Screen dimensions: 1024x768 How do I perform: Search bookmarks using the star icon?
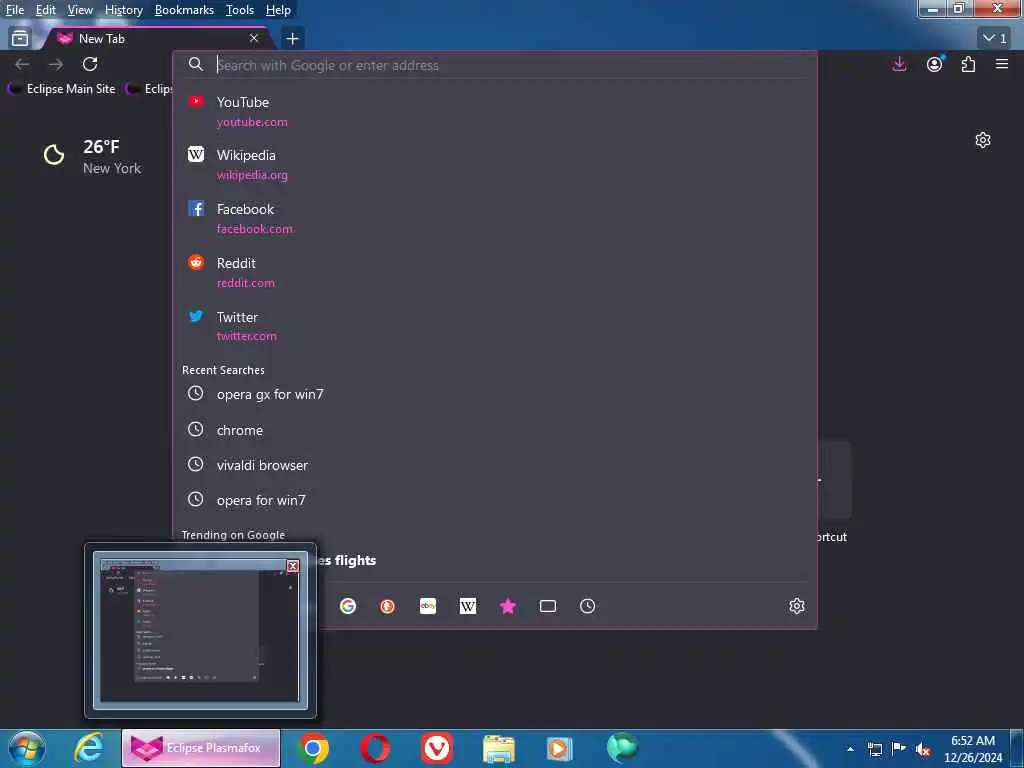point(508,606)
